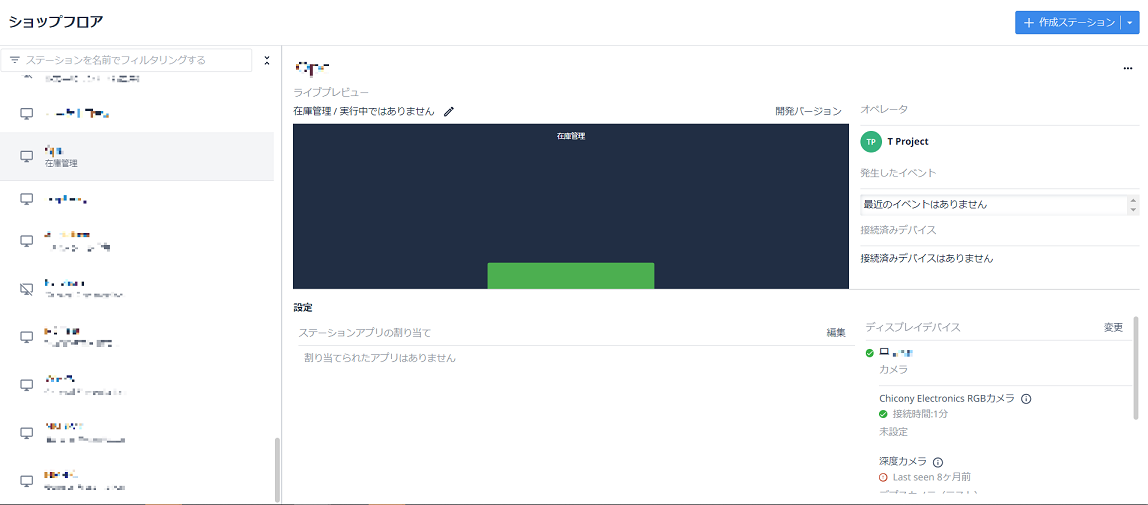This screenshot has height=505, width=1148.
Task: Click the 開発バージョン label
Action: [x=808, y=111]
